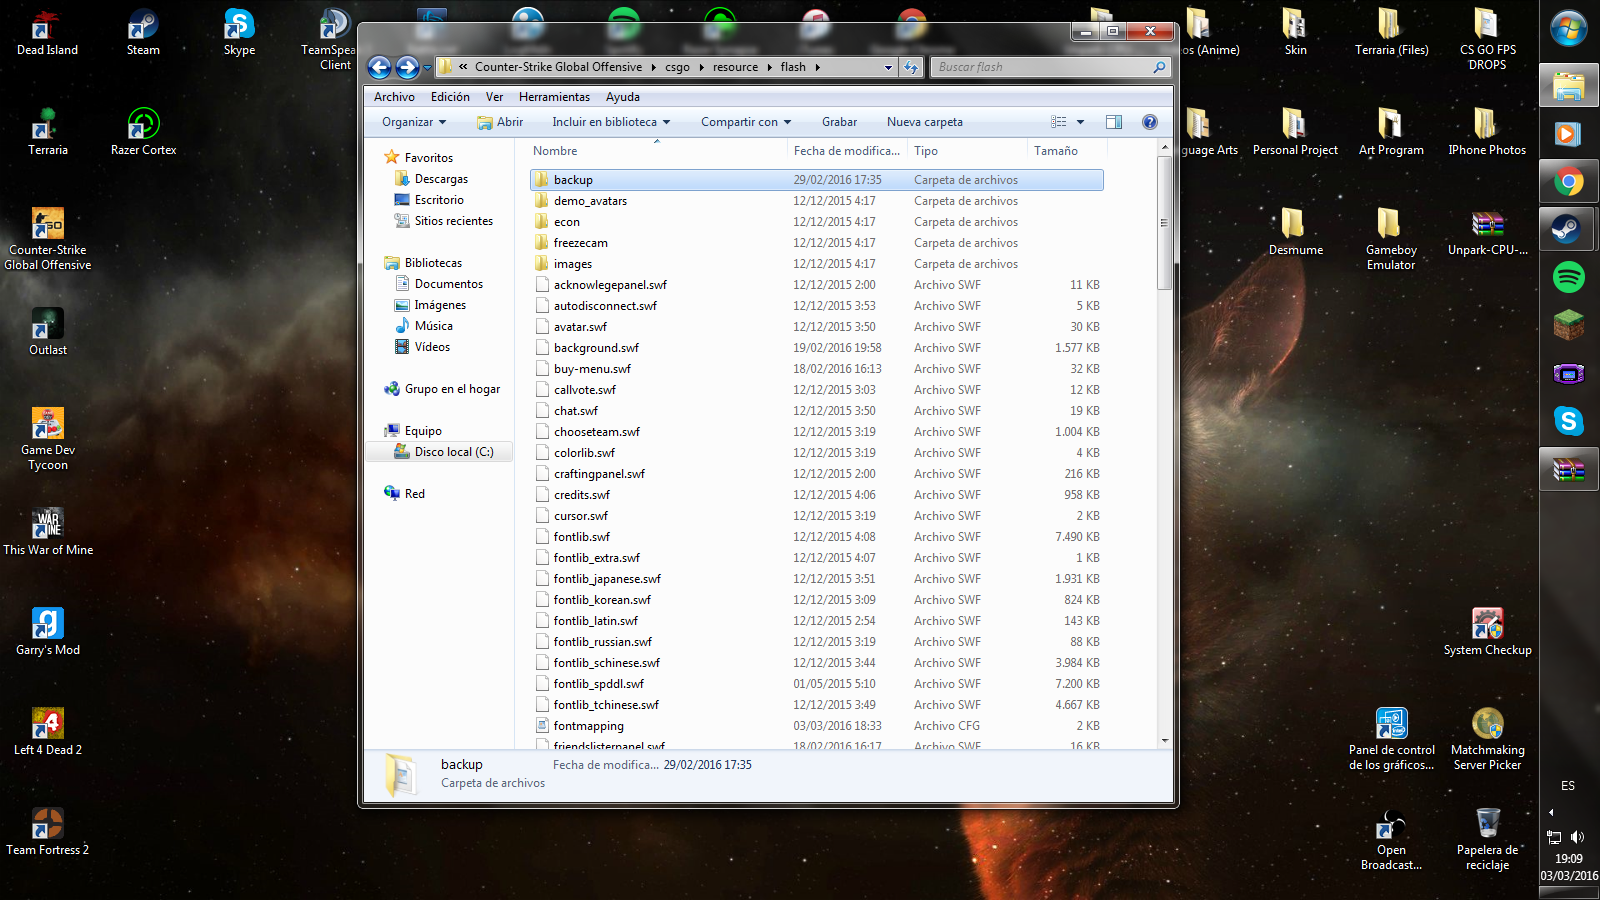
Task: Show hidden system tray icons
Action: (x=1551, y=812)
